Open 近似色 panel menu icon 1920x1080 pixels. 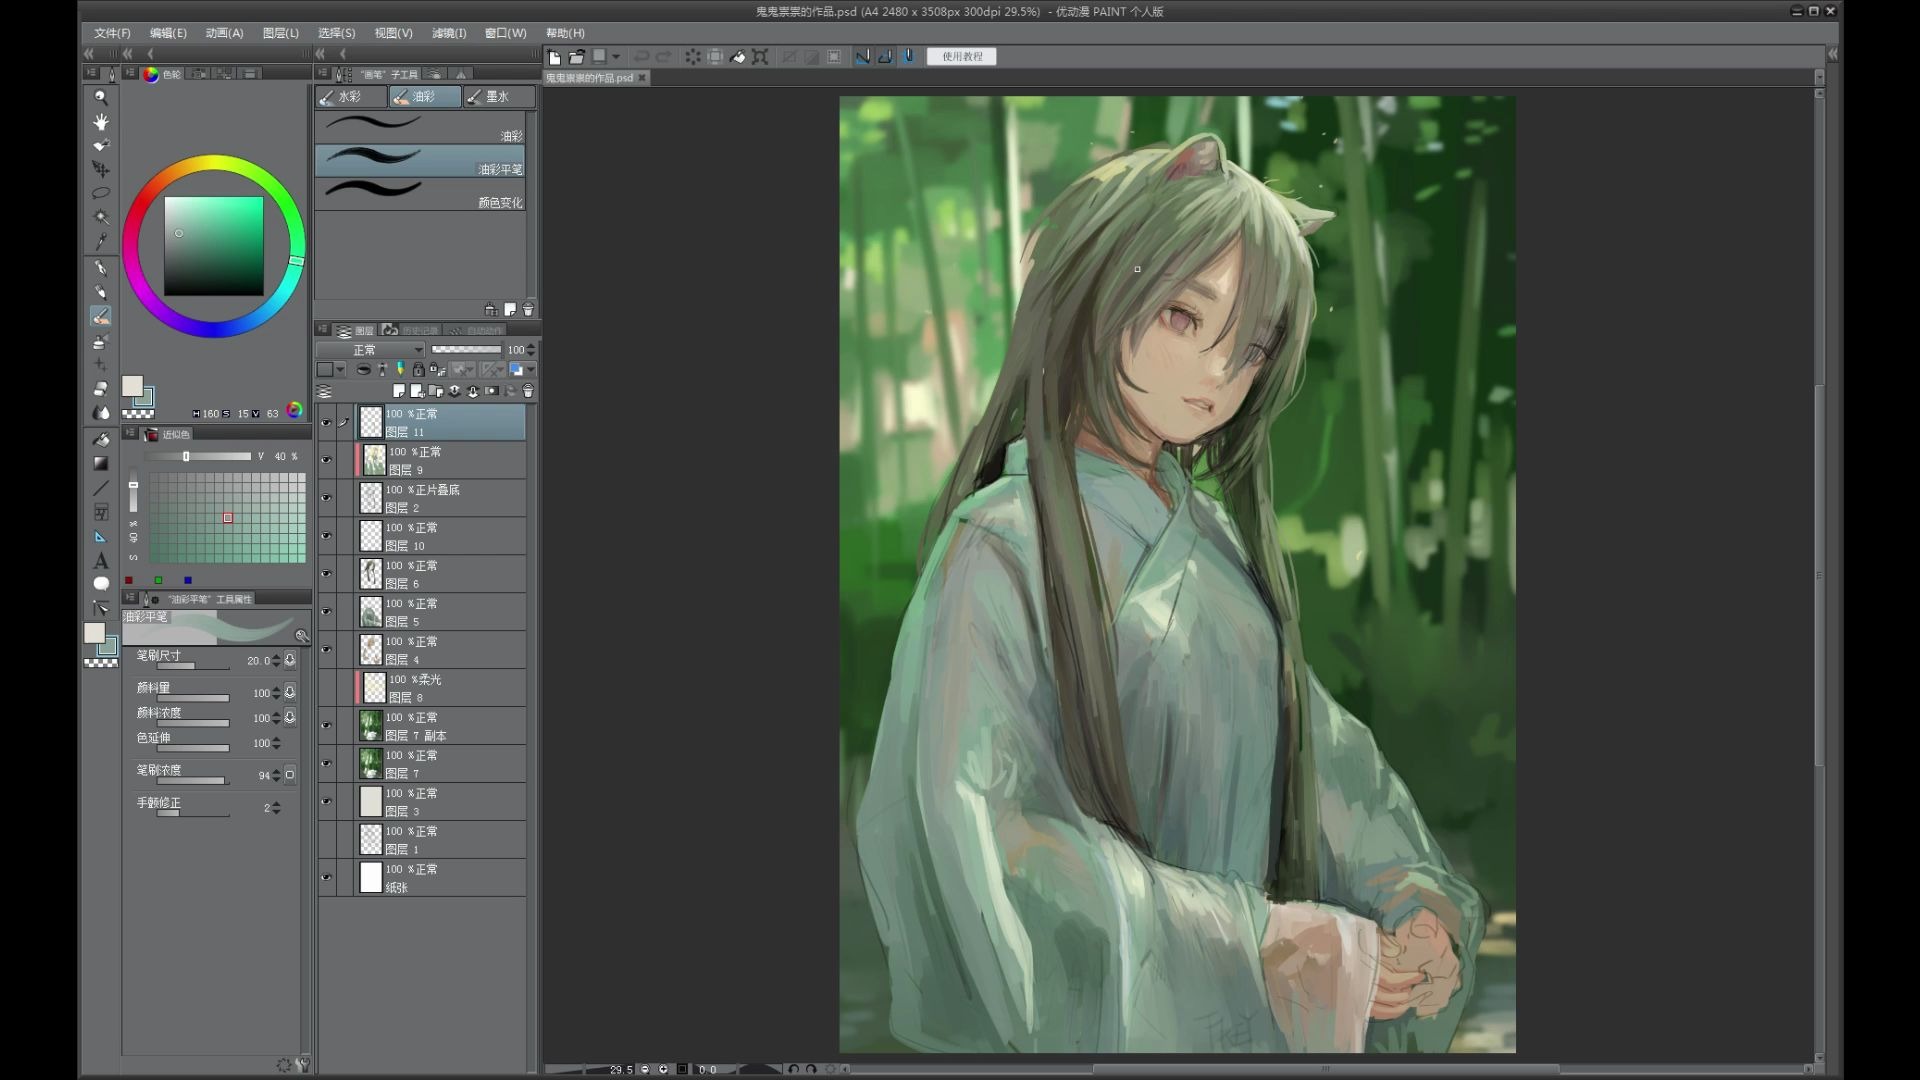[130, 433]
